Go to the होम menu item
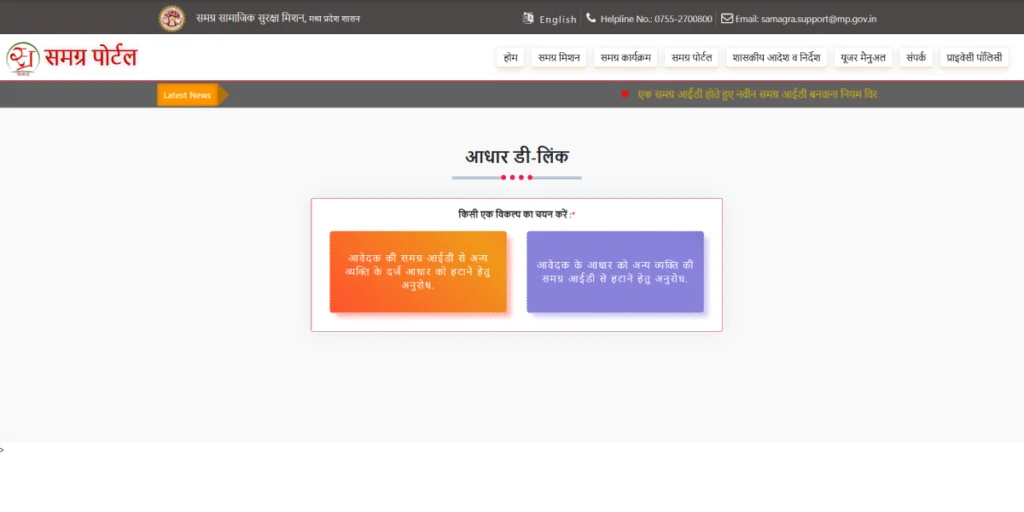The width and height of the screenshot is (1024, 512). point(510,58)
